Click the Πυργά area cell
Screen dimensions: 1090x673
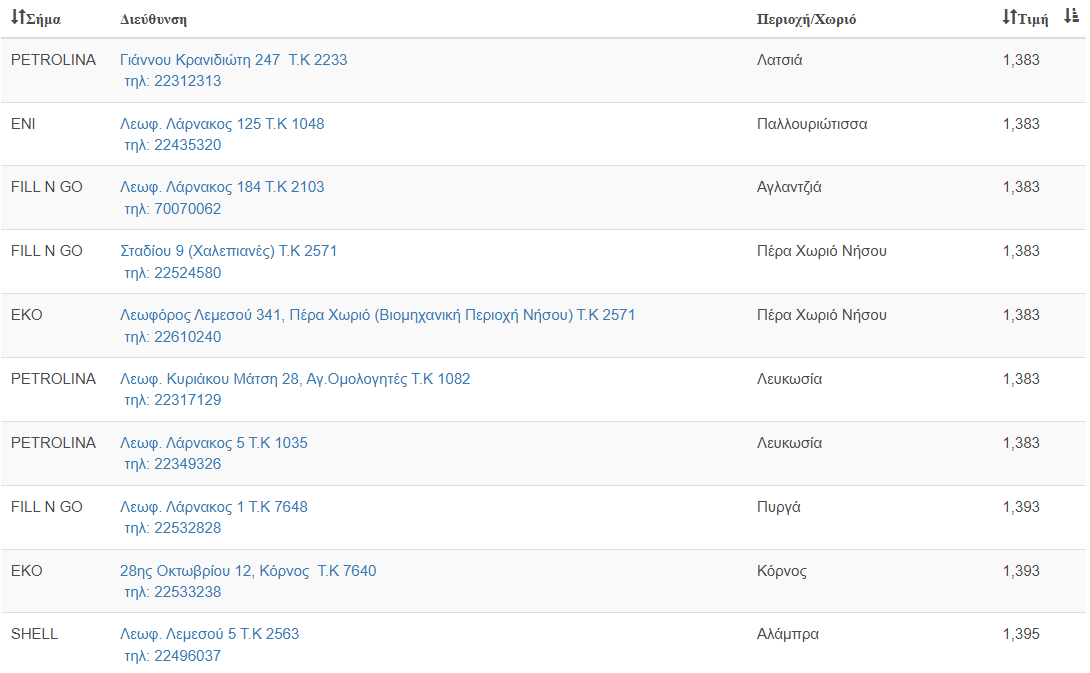pyautogui.click(x=779, y=507)
